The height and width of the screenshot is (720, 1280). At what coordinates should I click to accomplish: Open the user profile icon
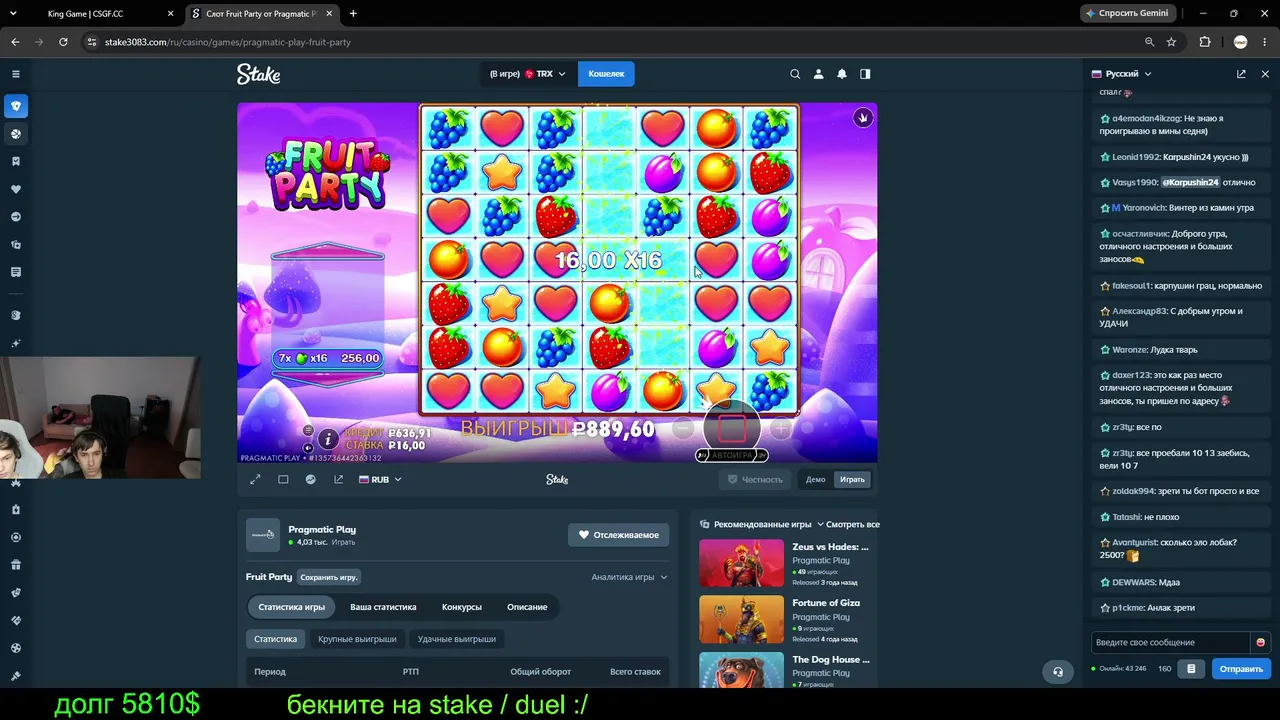click(818, 74)
